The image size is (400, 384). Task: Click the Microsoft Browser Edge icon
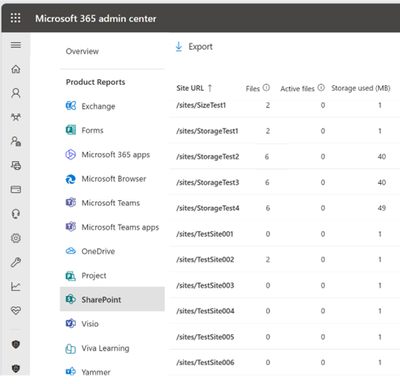[71, 179]
